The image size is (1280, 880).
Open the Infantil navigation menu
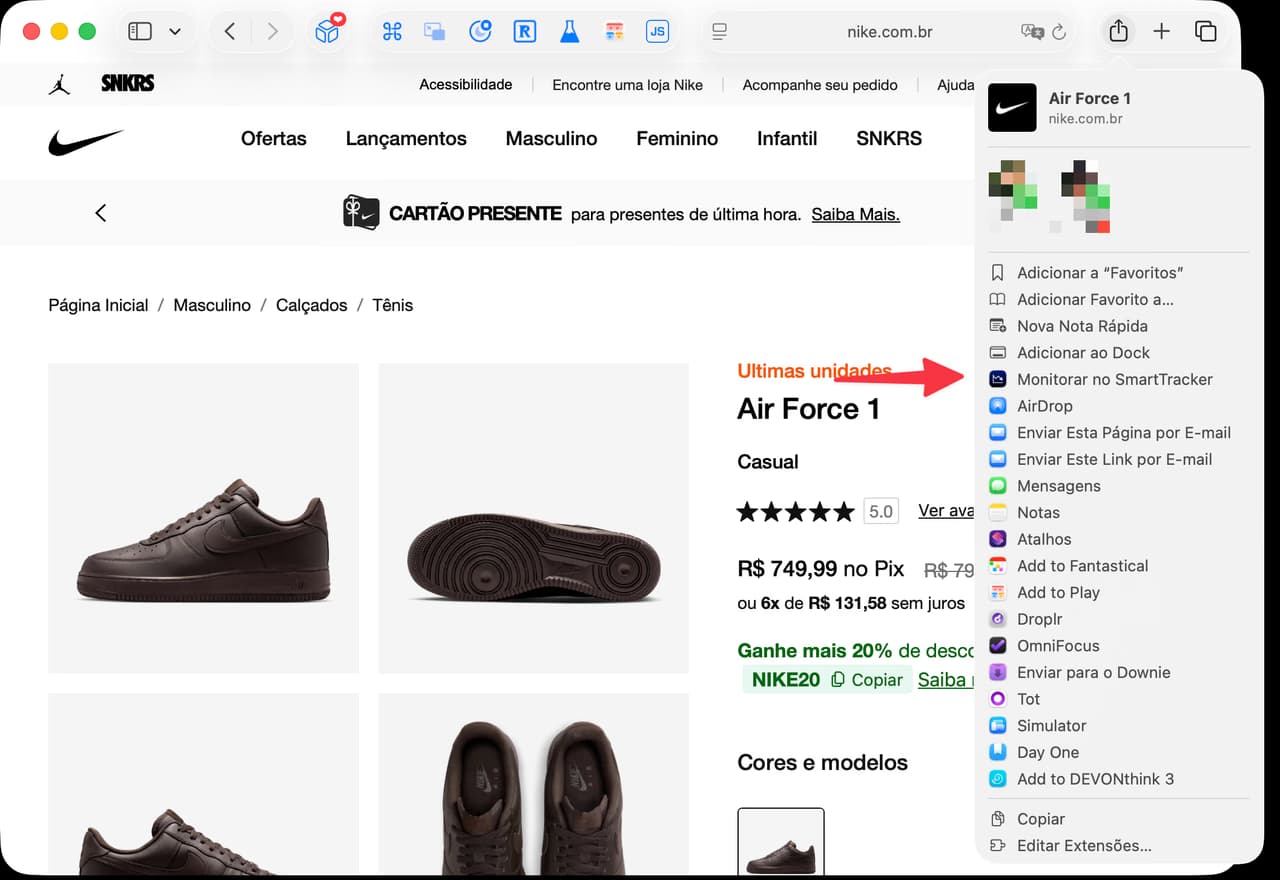[x=787, y=139]
